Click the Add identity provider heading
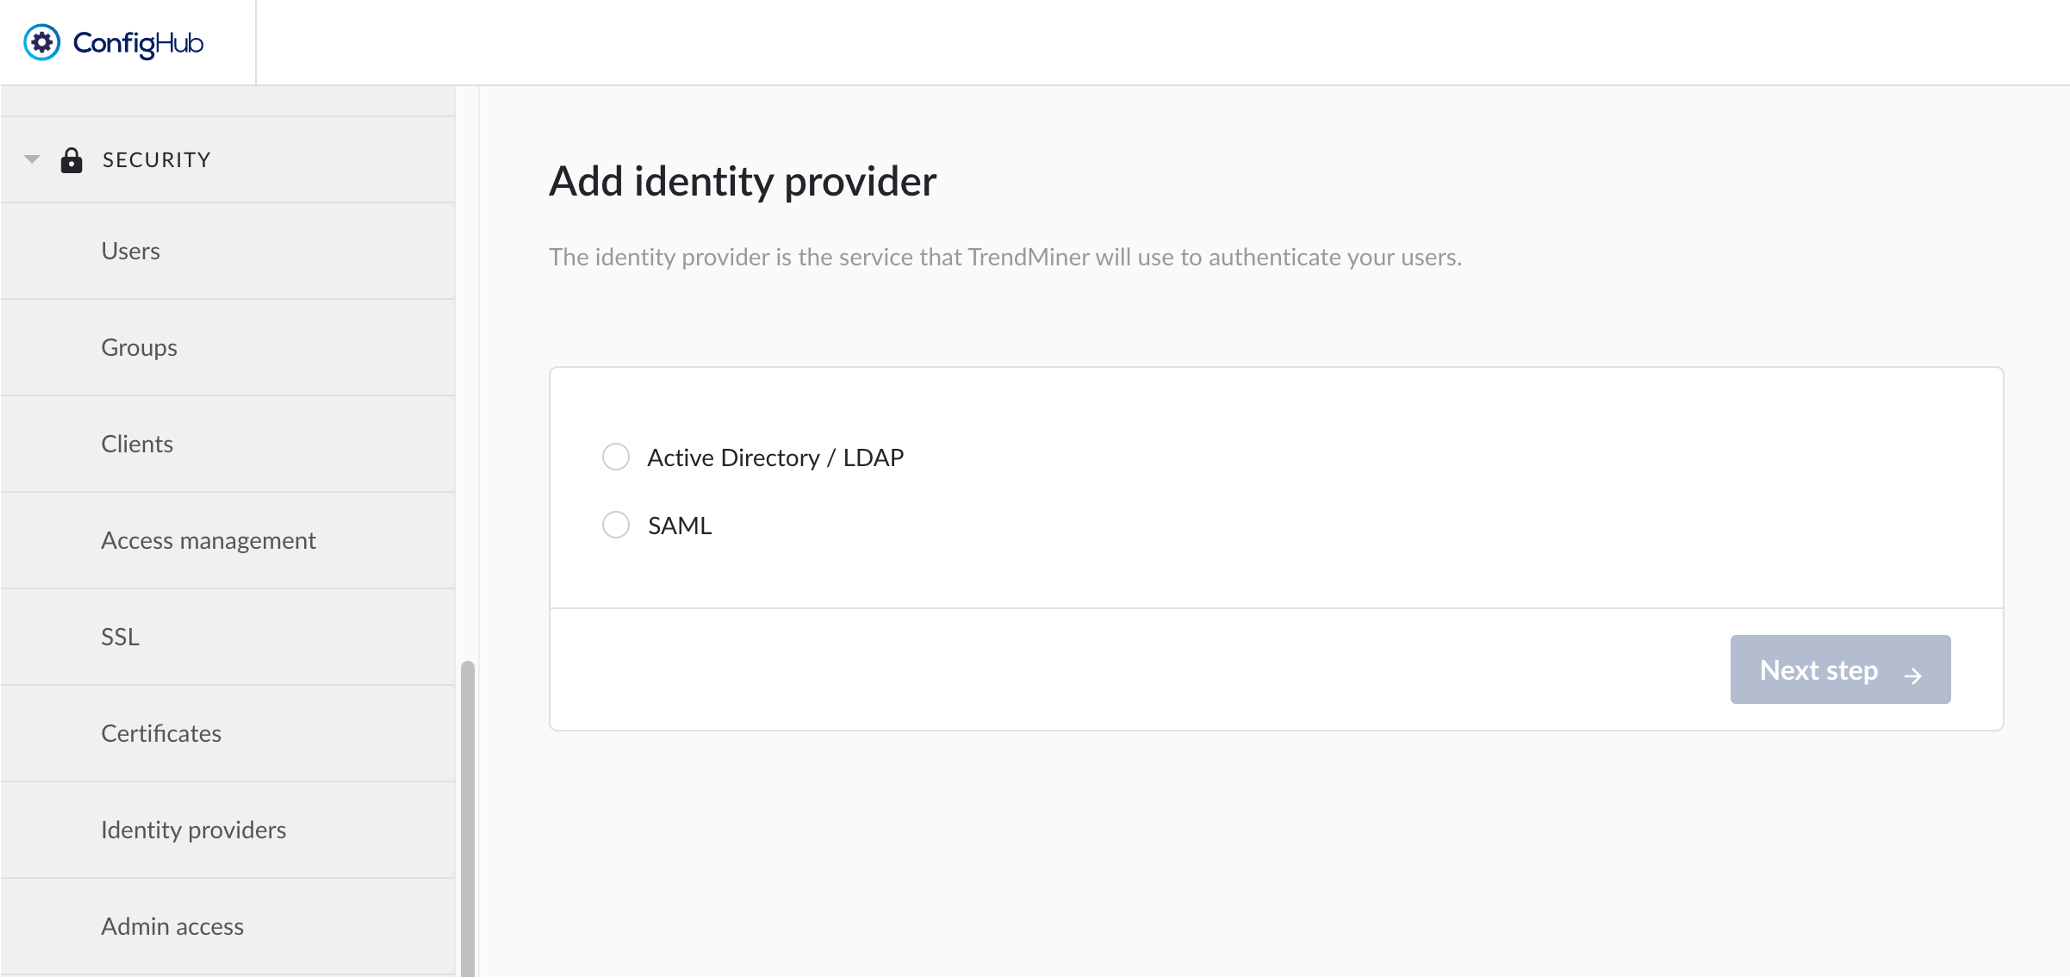Screen dimensions: 2070x978 (742, 181)
